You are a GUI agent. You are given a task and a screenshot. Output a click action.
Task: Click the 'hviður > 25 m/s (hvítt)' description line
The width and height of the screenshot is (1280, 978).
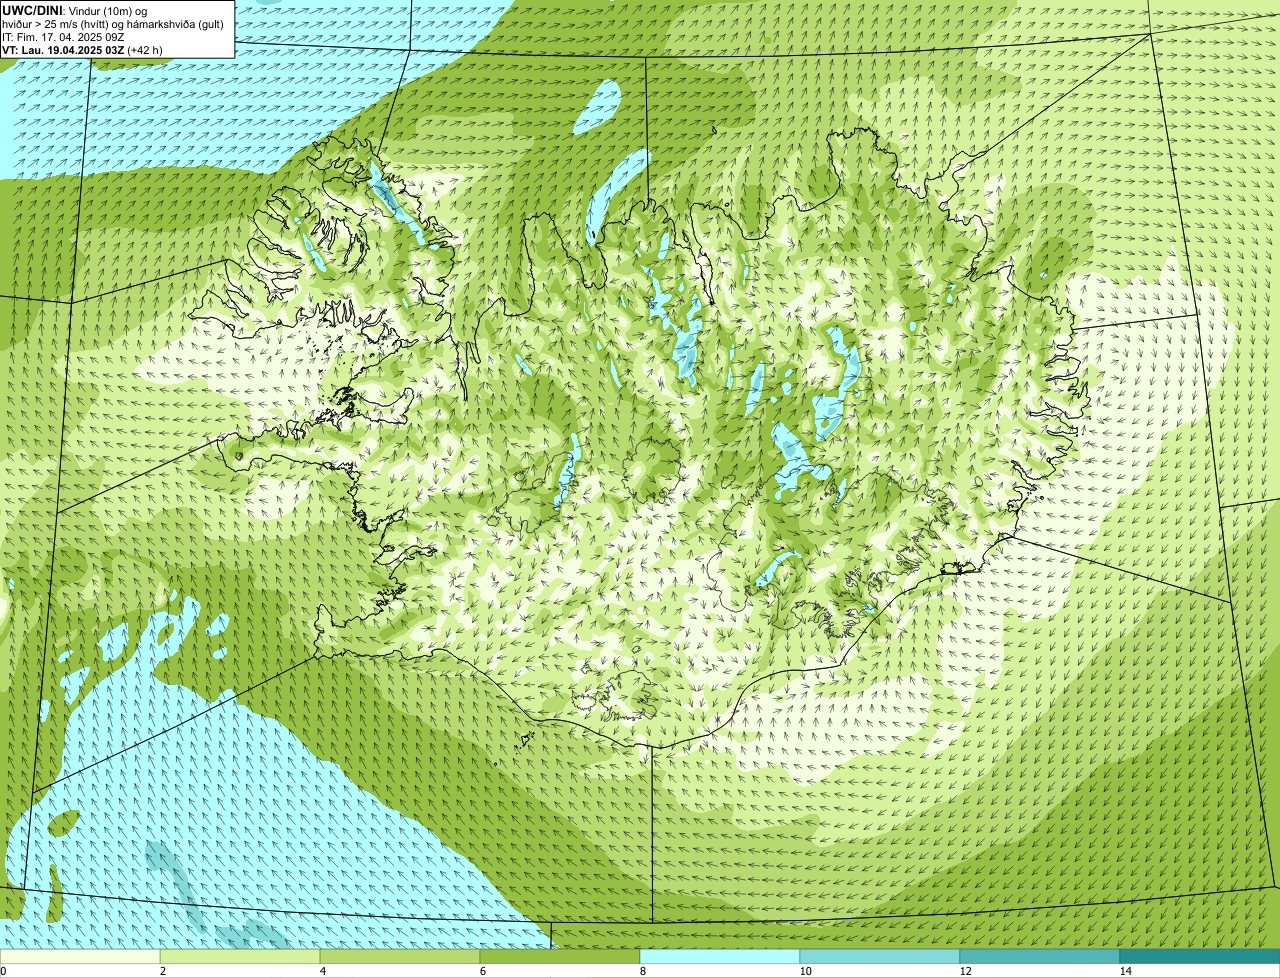click(114, 23)
